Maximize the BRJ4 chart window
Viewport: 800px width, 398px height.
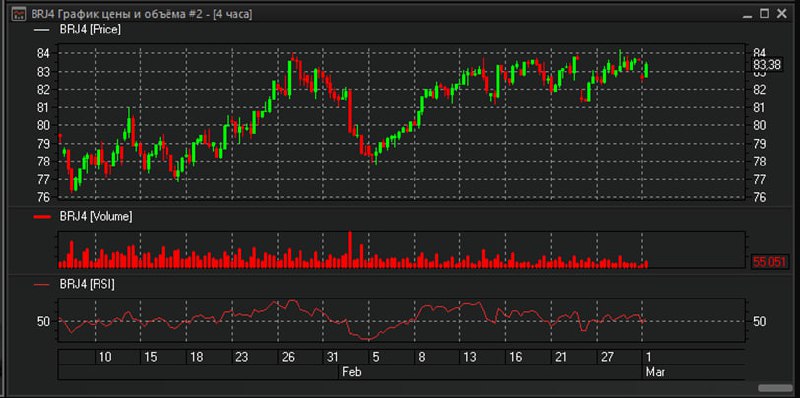click(764, 14)
